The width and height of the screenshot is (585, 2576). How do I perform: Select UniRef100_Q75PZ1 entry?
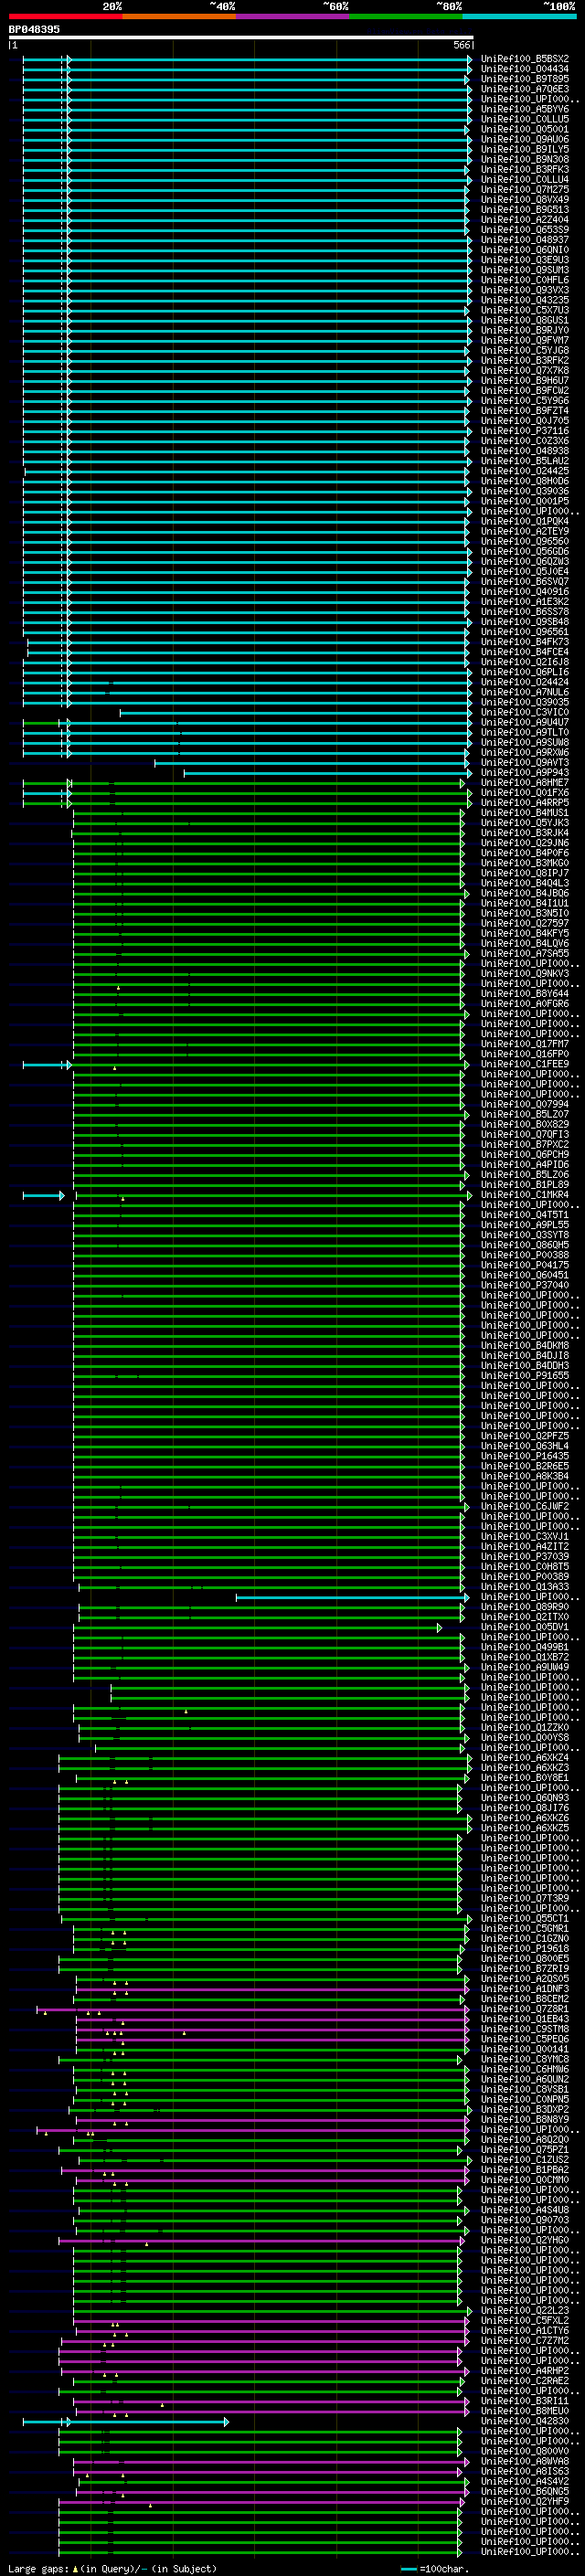click(525, 2149)
